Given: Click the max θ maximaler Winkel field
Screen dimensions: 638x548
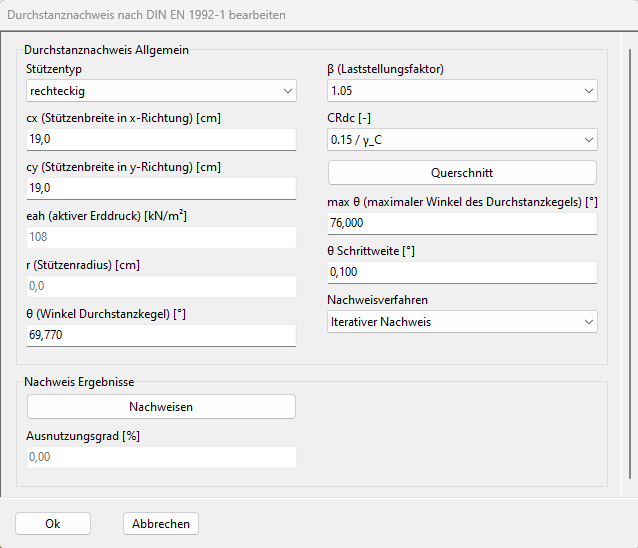Looking at the screenshot, I should pyautogui.click(x=461, y=223).
